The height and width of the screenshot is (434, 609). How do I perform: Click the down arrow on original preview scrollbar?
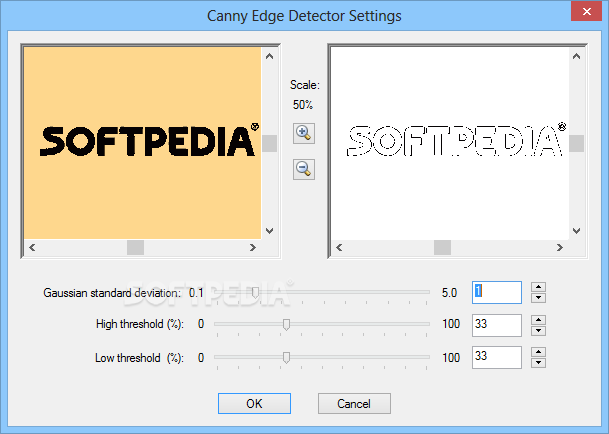270,231
